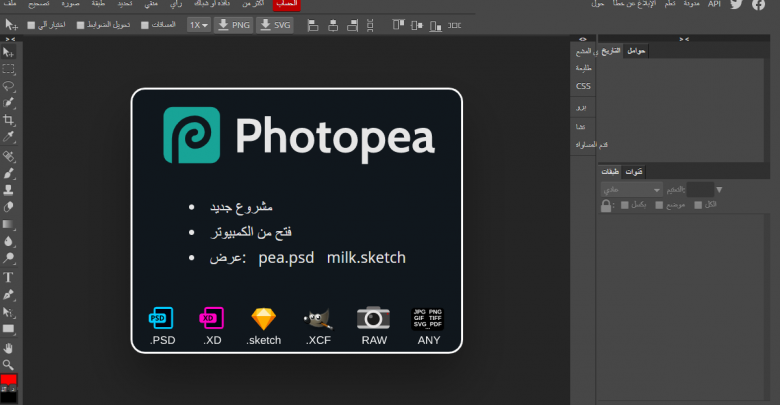Expand the layer opacity arrow dropdown

tap(721, 189)
